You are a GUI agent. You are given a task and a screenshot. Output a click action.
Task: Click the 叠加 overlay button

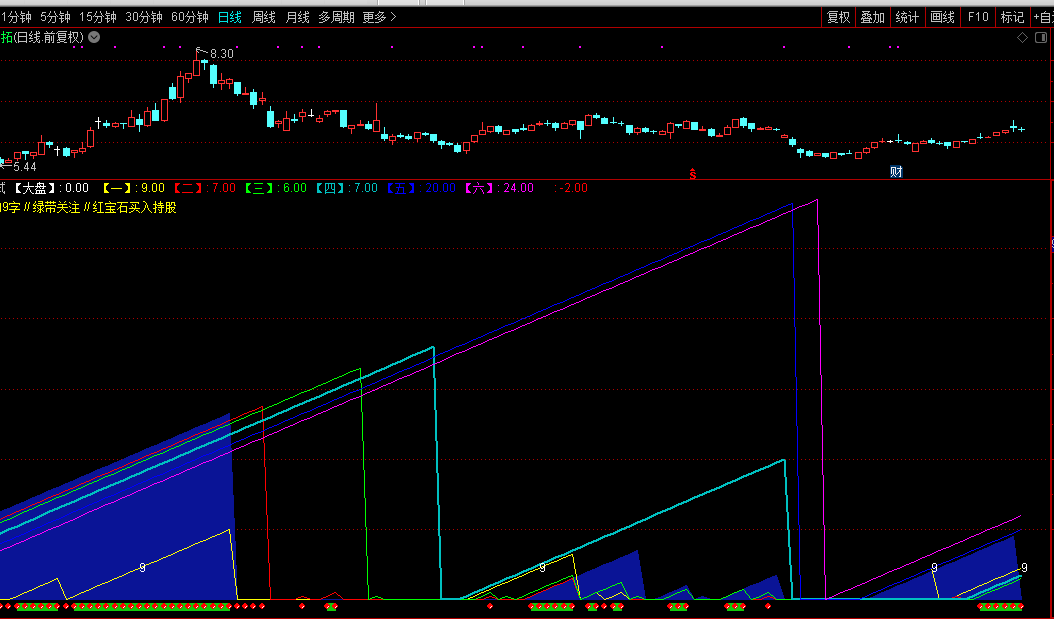click(x=872, y=17)
